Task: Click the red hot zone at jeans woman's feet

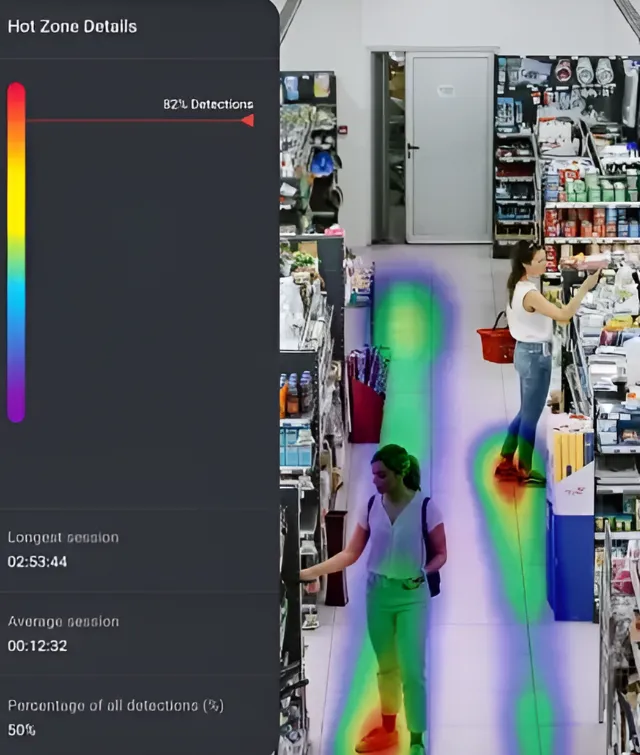Action: (510, 478)
